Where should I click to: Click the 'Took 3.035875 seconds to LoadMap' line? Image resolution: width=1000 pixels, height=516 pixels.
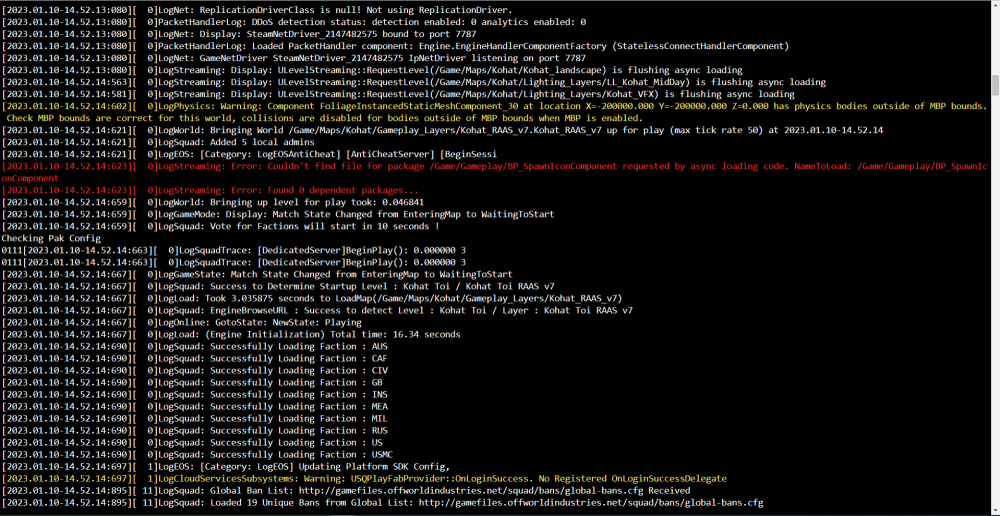(312, 299)
